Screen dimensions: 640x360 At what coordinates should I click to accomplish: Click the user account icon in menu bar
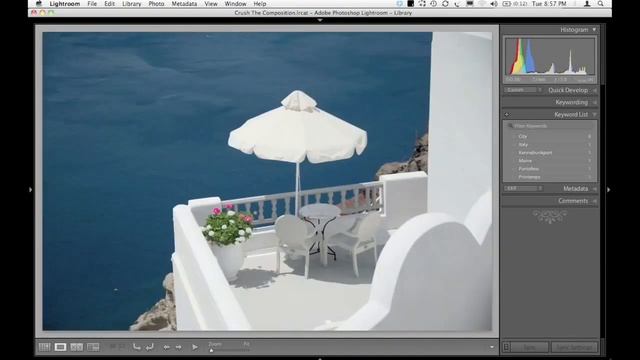[587, 4]
